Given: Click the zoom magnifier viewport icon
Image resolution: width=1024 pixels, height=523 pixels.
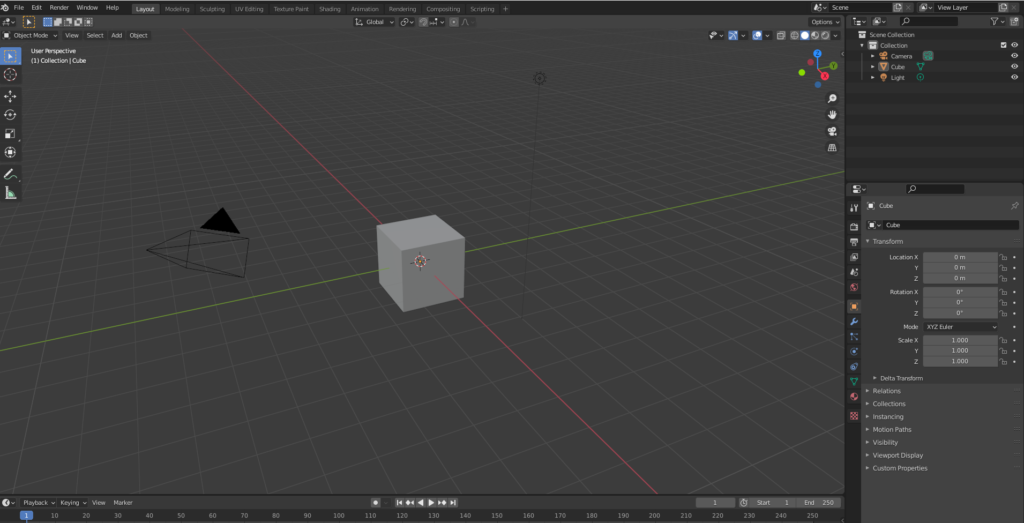Looking at the screenshot, I should pyautogui.click(x=832, y=99).
